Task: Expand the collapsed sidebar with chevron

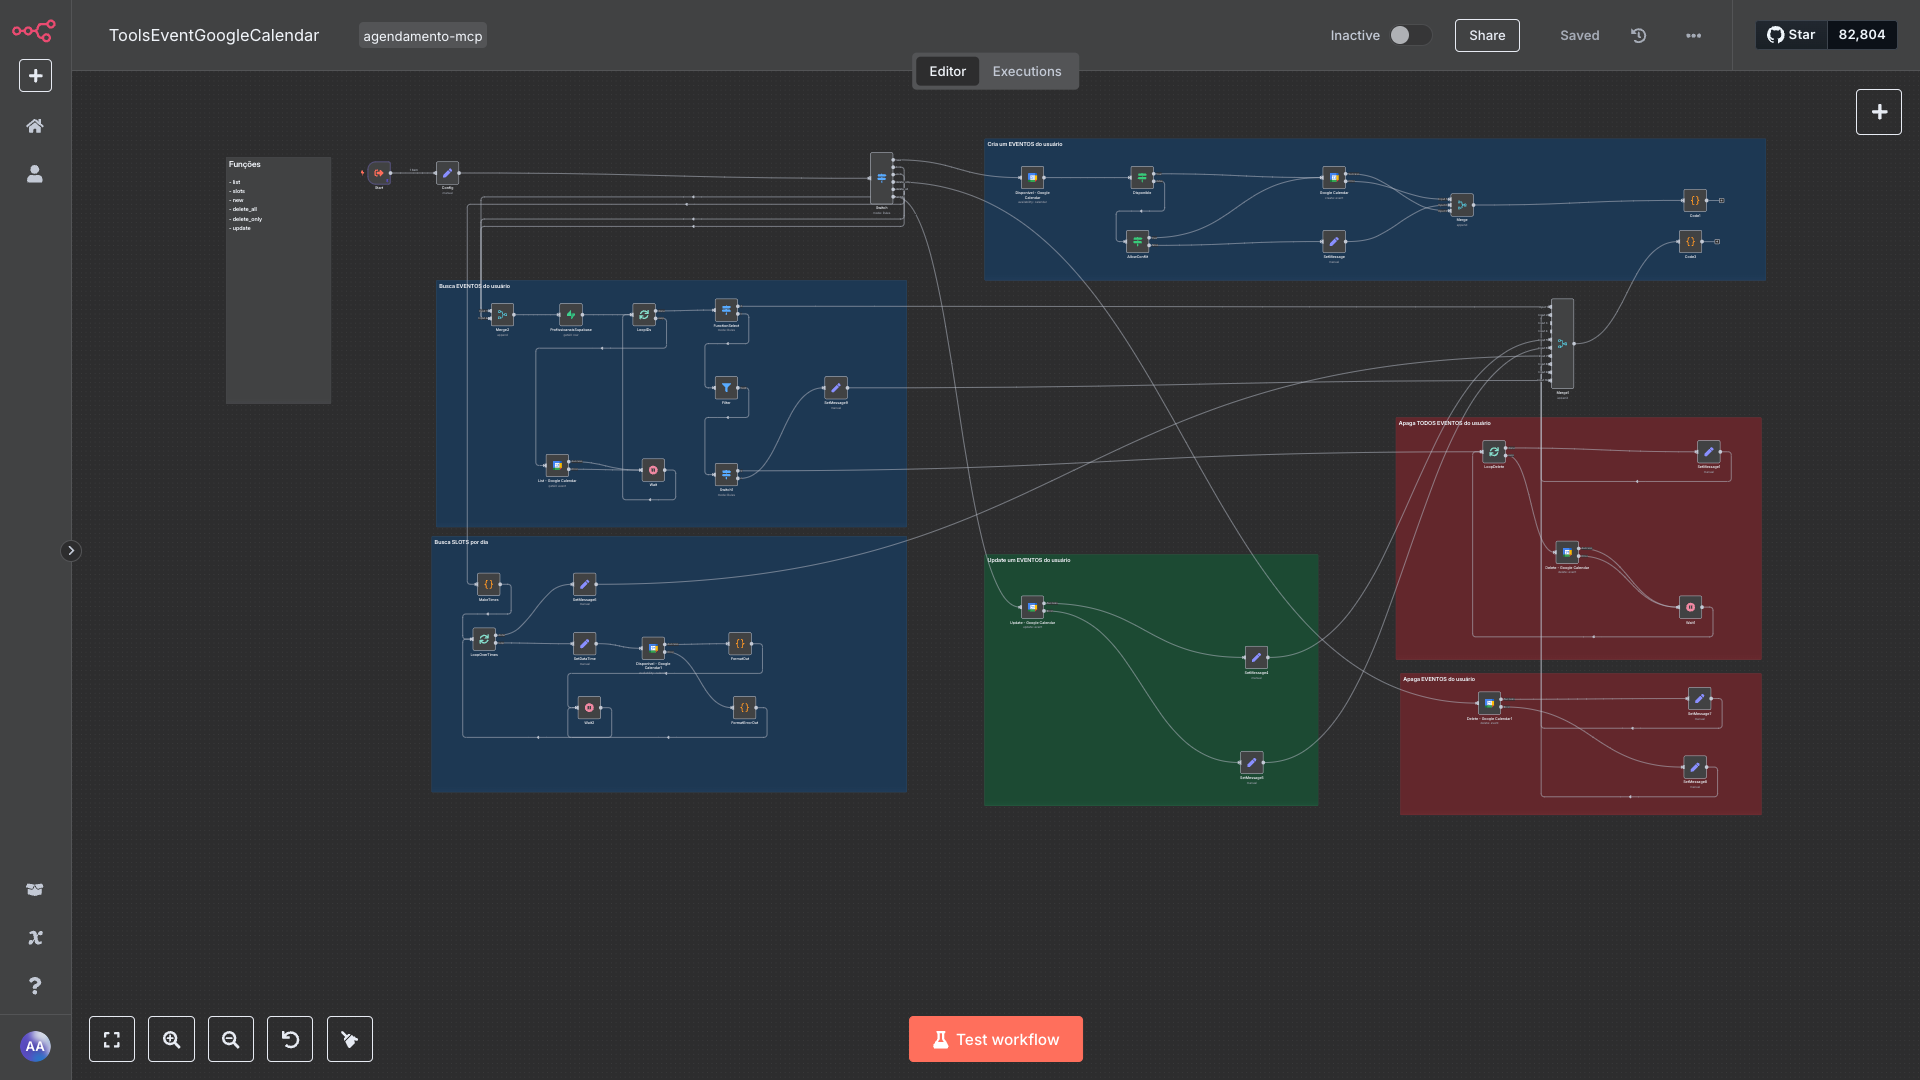Action: (x=71, y=551)
